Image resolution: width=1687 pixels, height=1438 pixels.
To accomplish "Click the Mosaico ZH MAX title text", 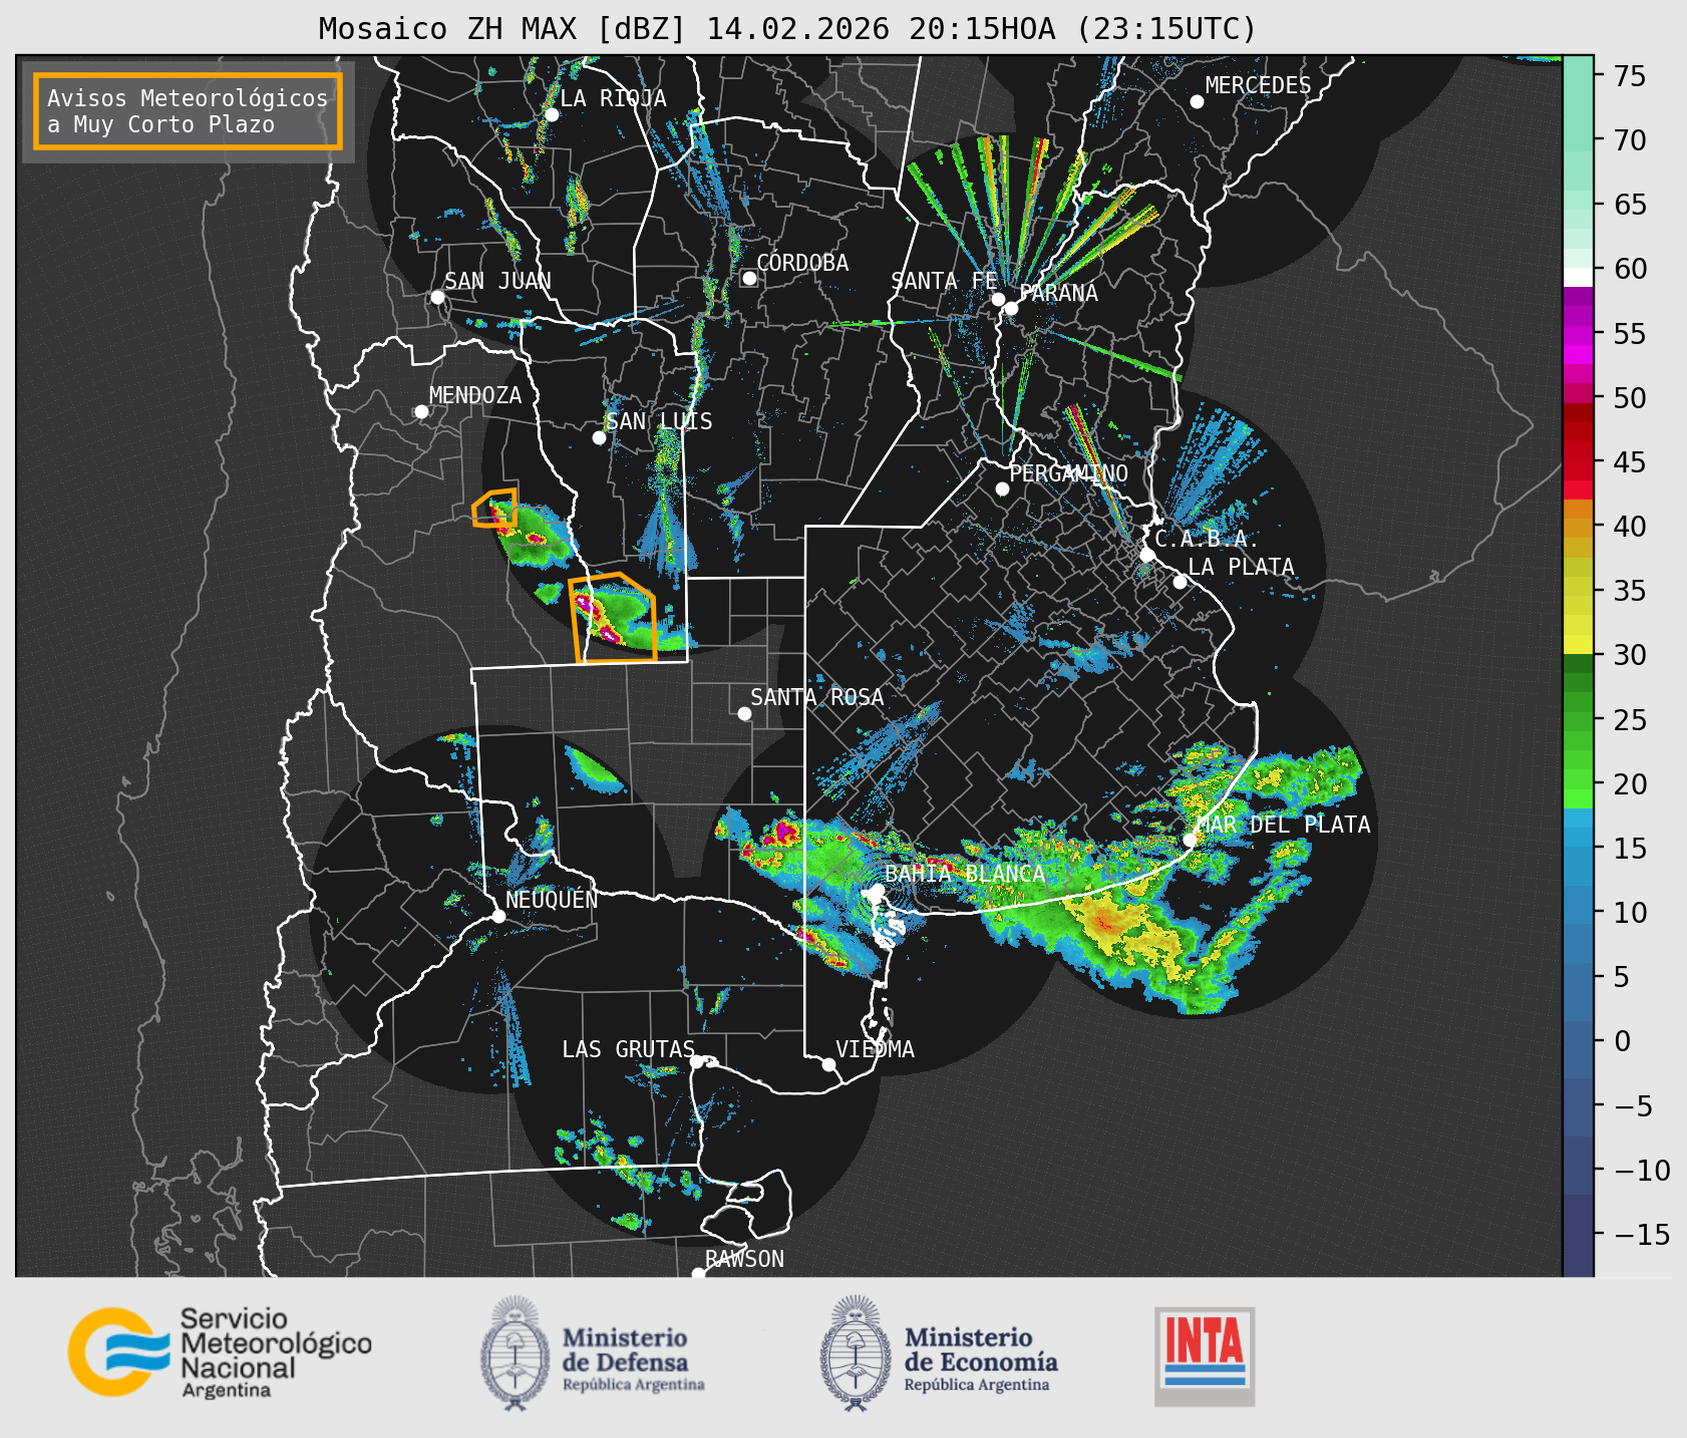I will 786,28.
